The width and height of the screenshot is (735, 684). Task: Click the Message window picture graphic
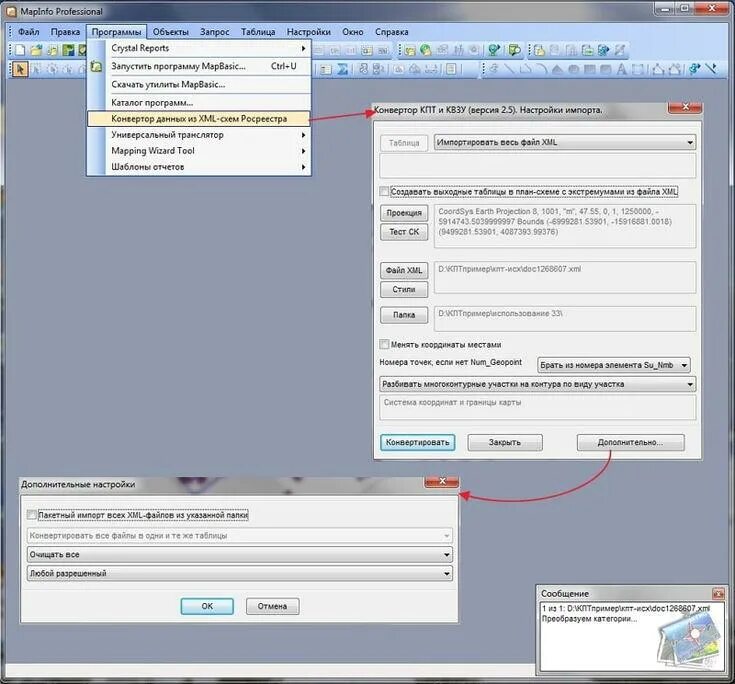[689, 639]
